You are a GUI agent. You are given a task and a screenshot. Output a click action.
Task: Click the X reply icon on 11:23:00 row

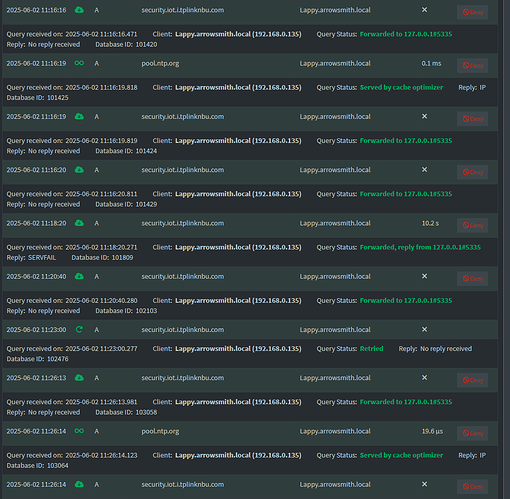[424, 329]
